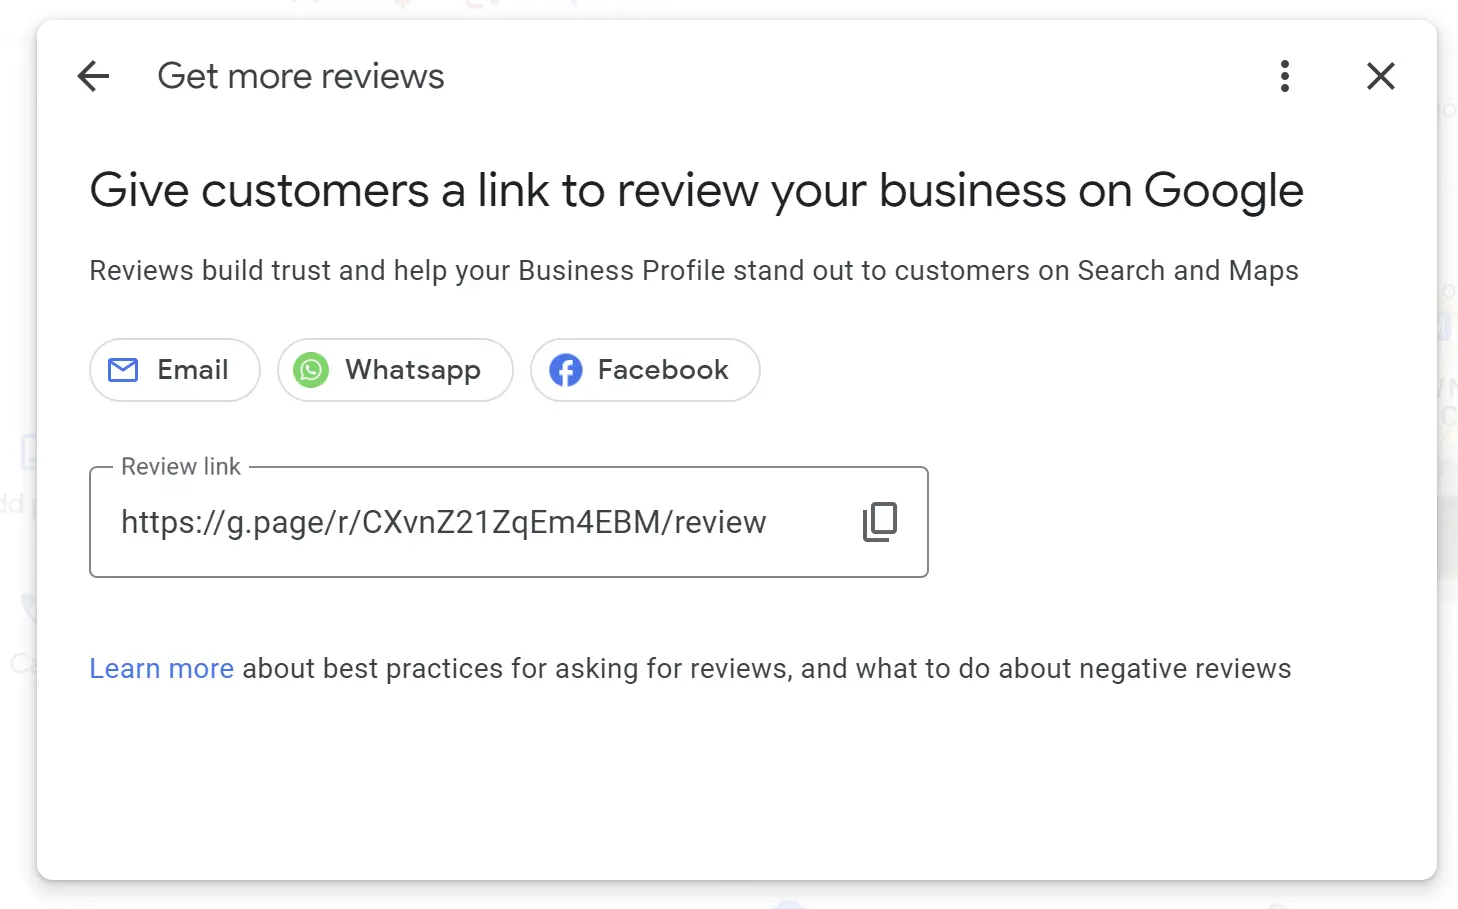Click the Email envelope icon
This screenshot has height=909, width=1458.
point(122,370)
